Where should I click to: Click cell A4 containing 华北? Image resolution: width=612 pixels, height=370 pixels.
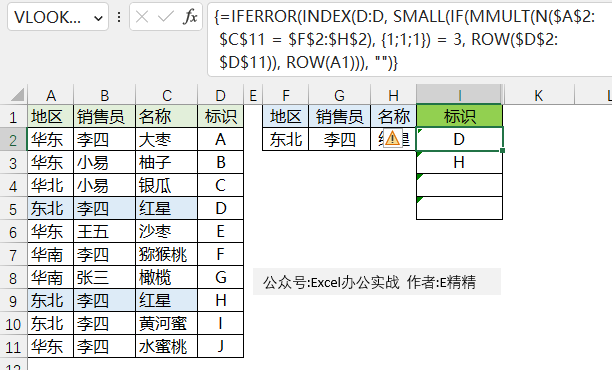click(x=51, y=185)
